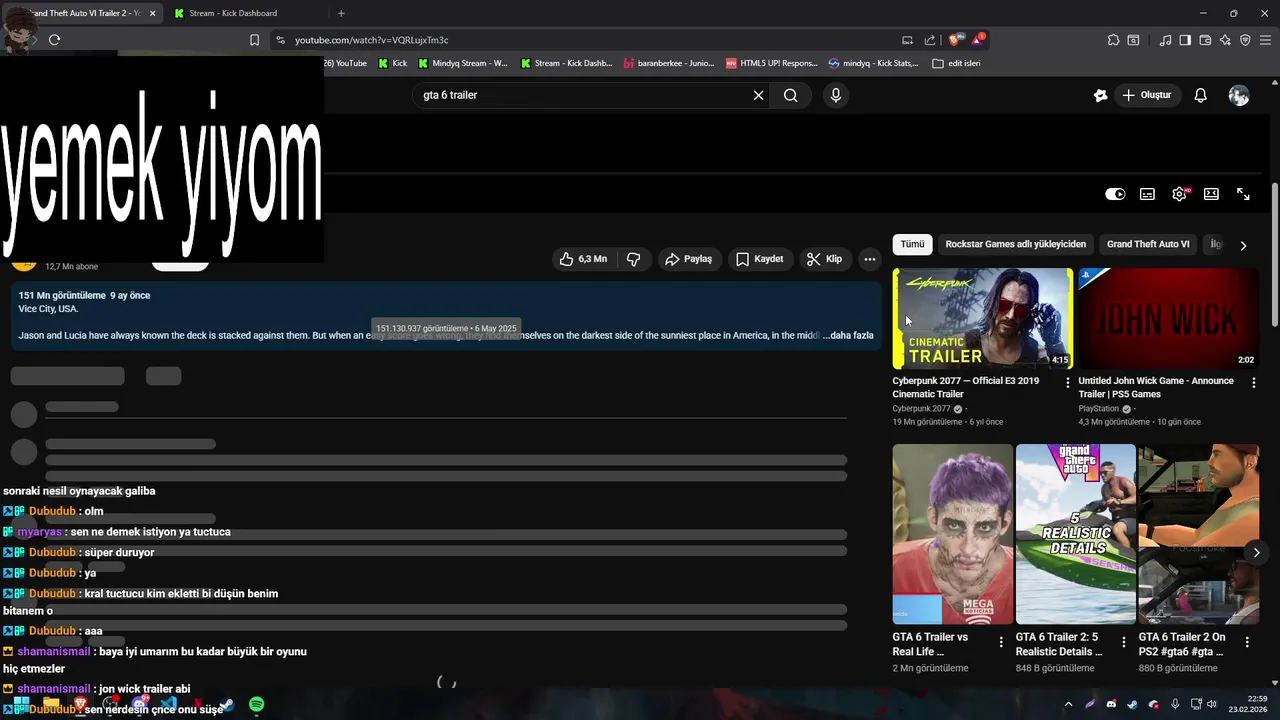Image resolution: width=1280 pixels, height=720 pixels.
Task: Open the 5 Realistic Details short thumbnail
Action: tap(1075, 534)
